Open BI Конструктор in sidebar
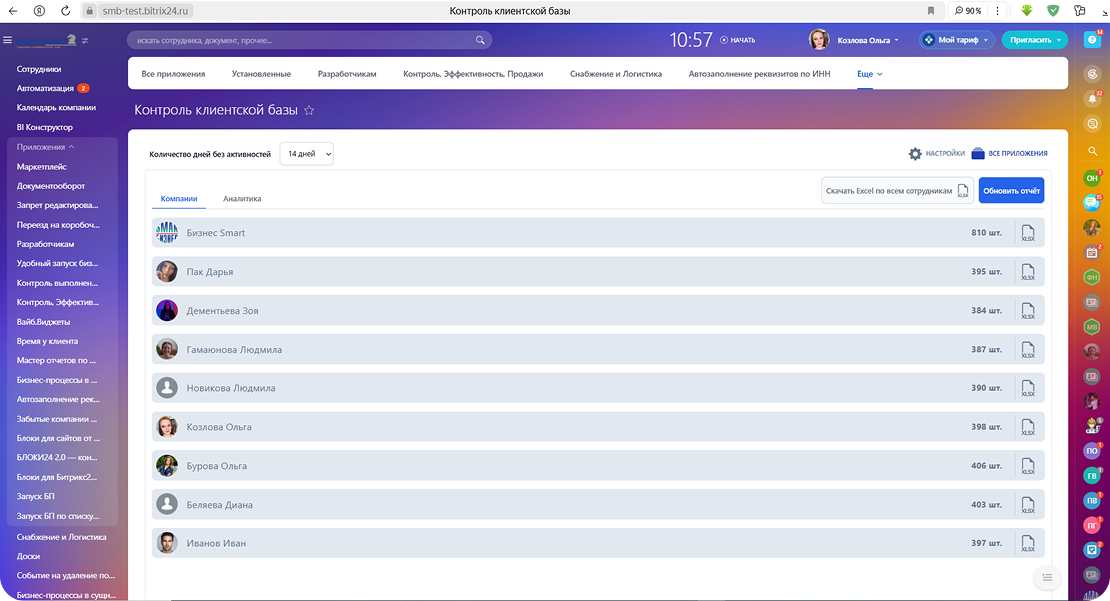This screenshot has height=601, width=1110. pos(45,127)
